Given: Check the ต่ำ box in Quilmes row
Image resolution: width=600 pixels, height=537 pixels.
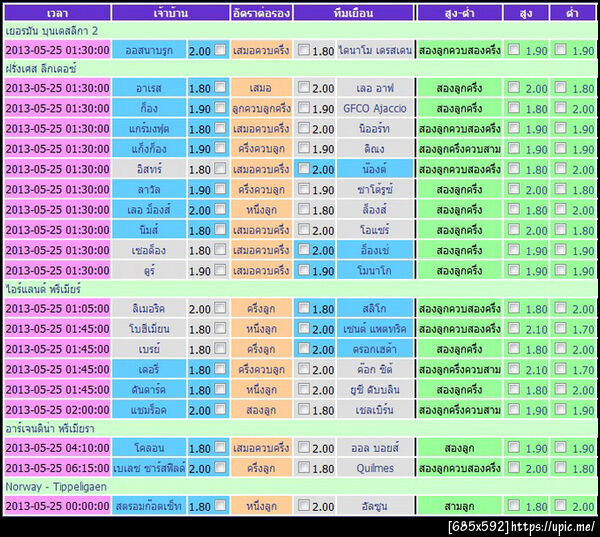Looking at the screenshot, I should click(561, 467).
